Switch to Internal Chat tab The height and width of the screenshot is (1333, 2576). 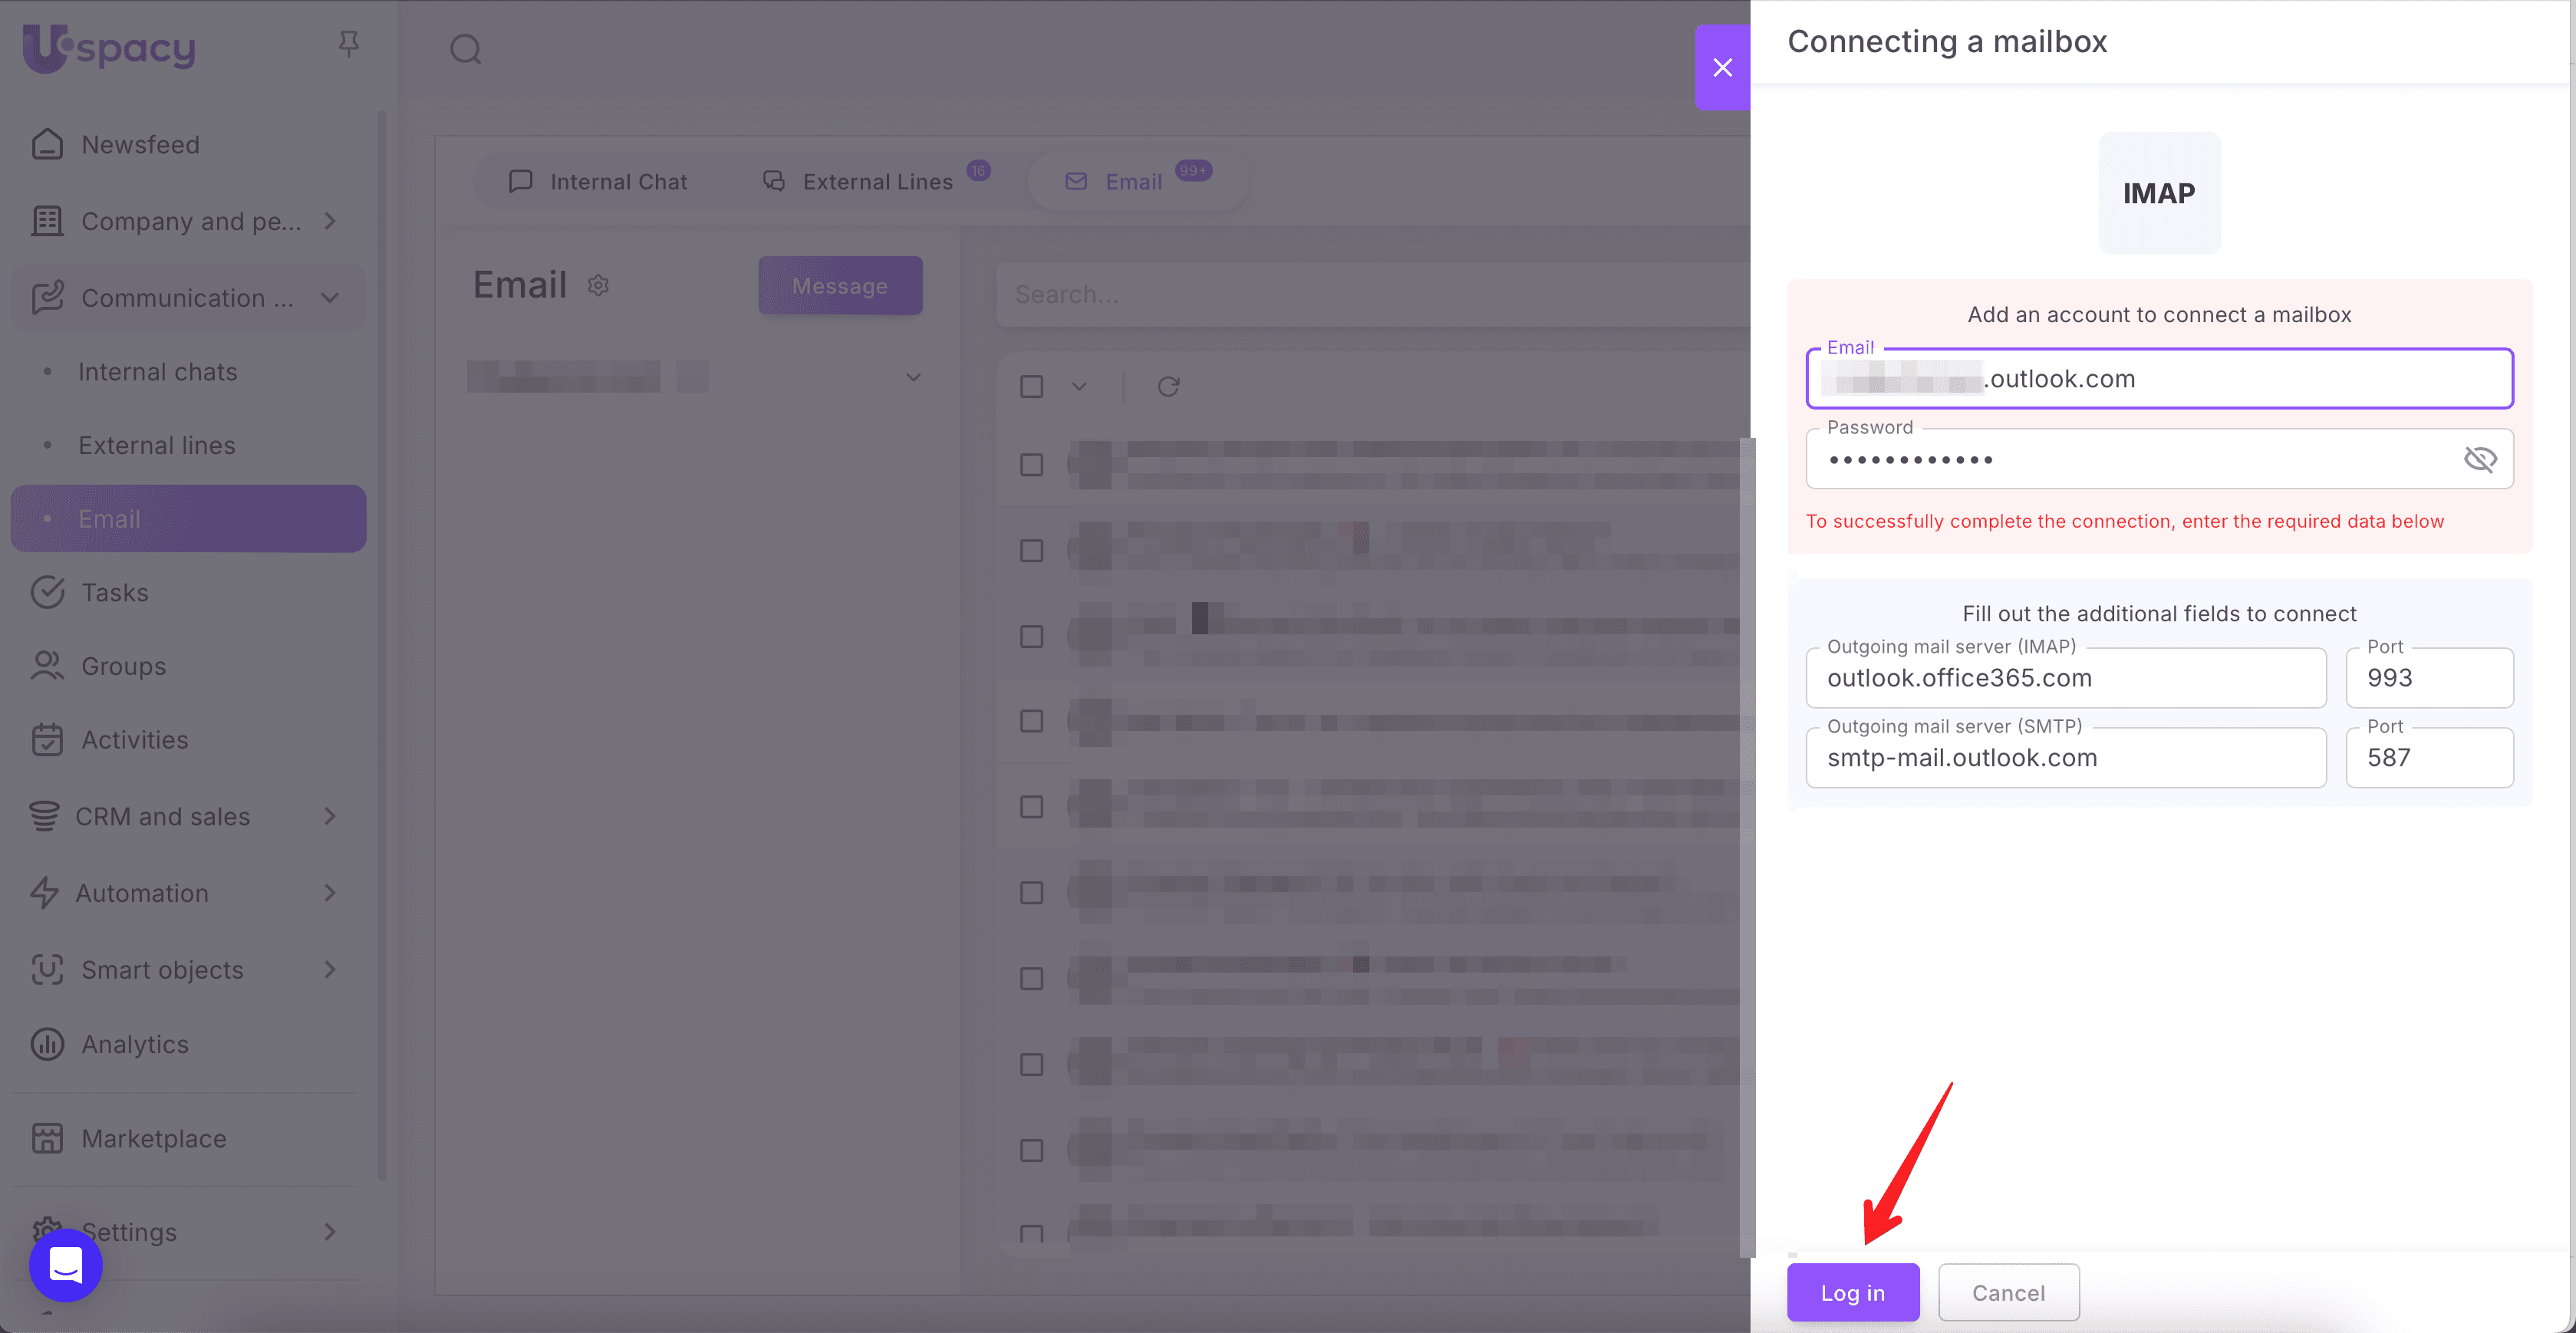point(598,182)
